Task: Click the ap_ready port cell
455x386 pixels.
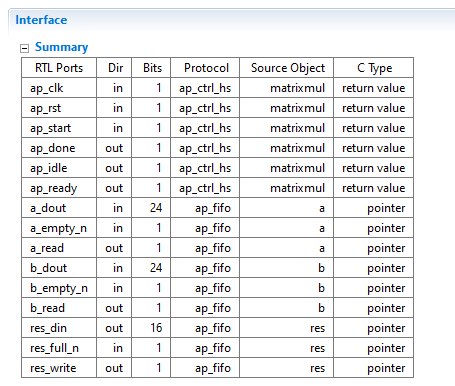Action: point(59,188)
